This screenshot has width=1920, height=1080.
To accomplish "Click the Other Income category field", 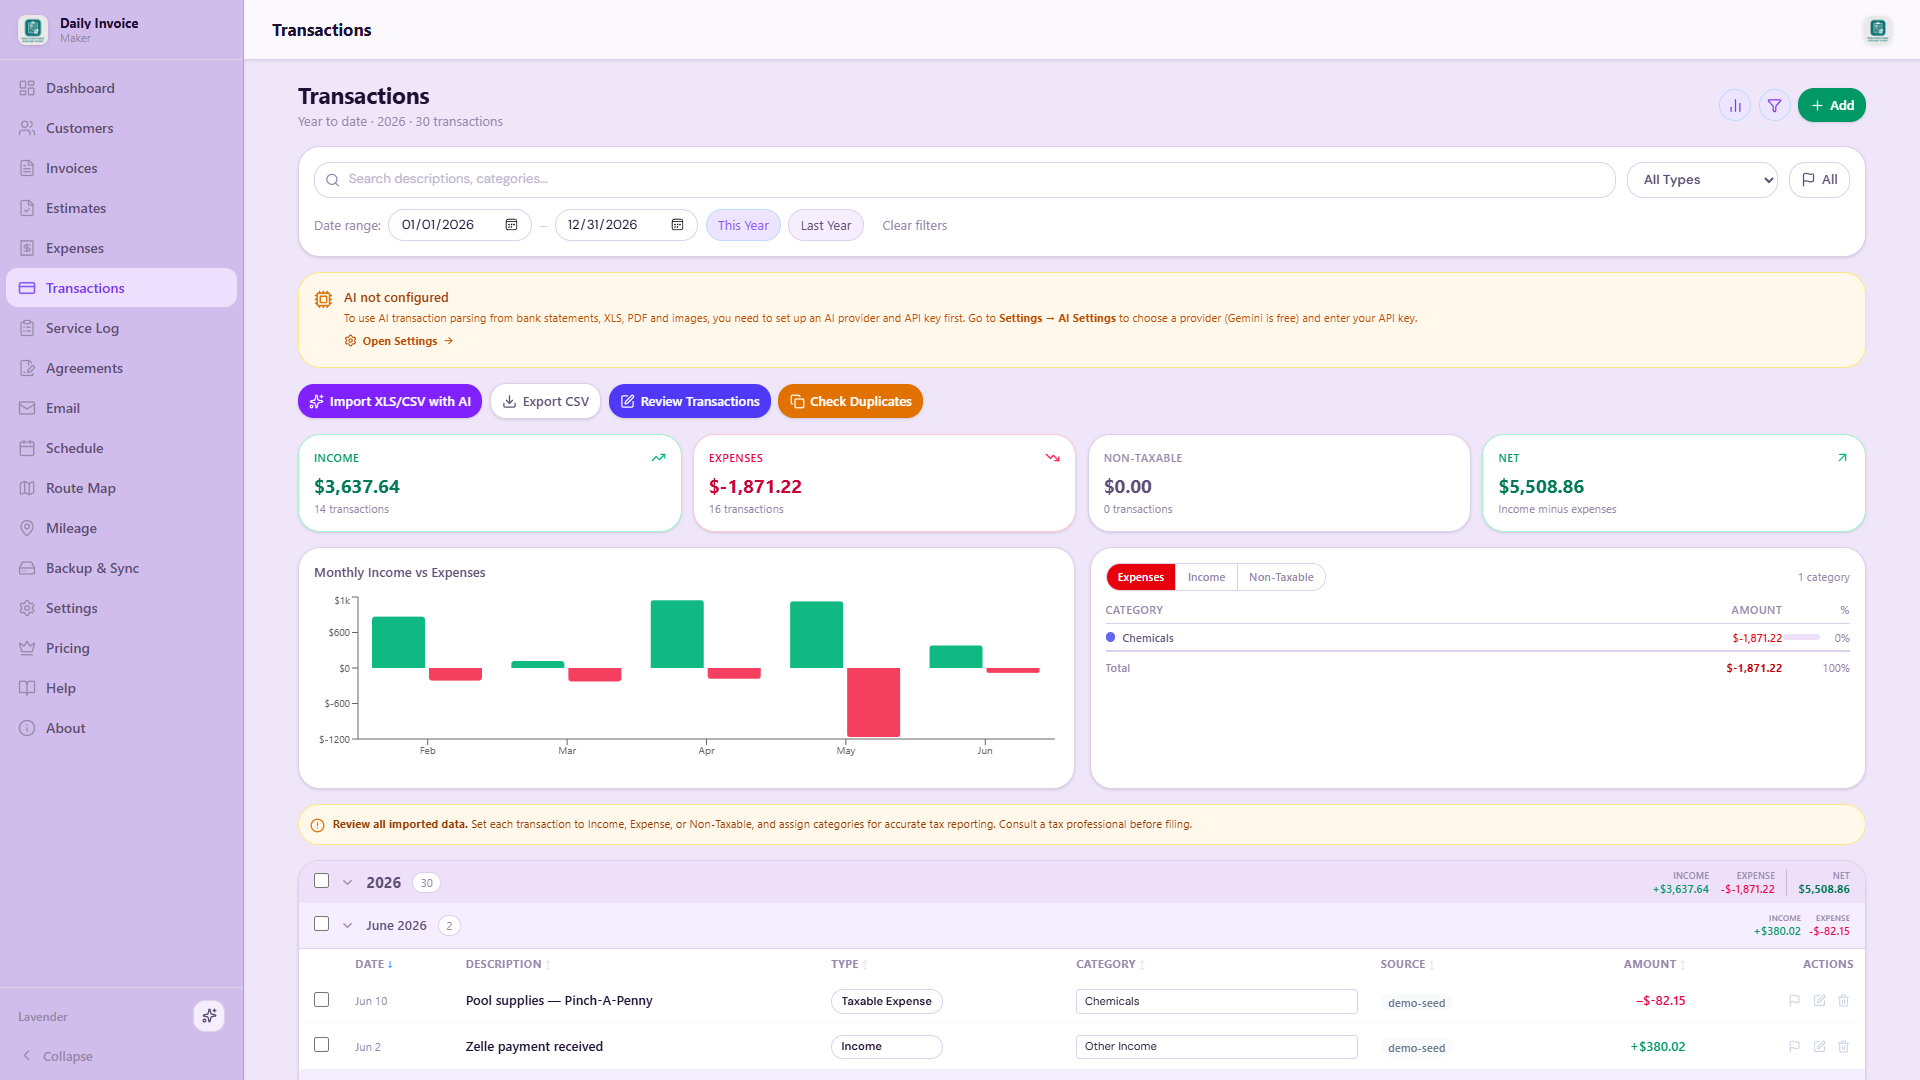I will pos(1216,1046).
